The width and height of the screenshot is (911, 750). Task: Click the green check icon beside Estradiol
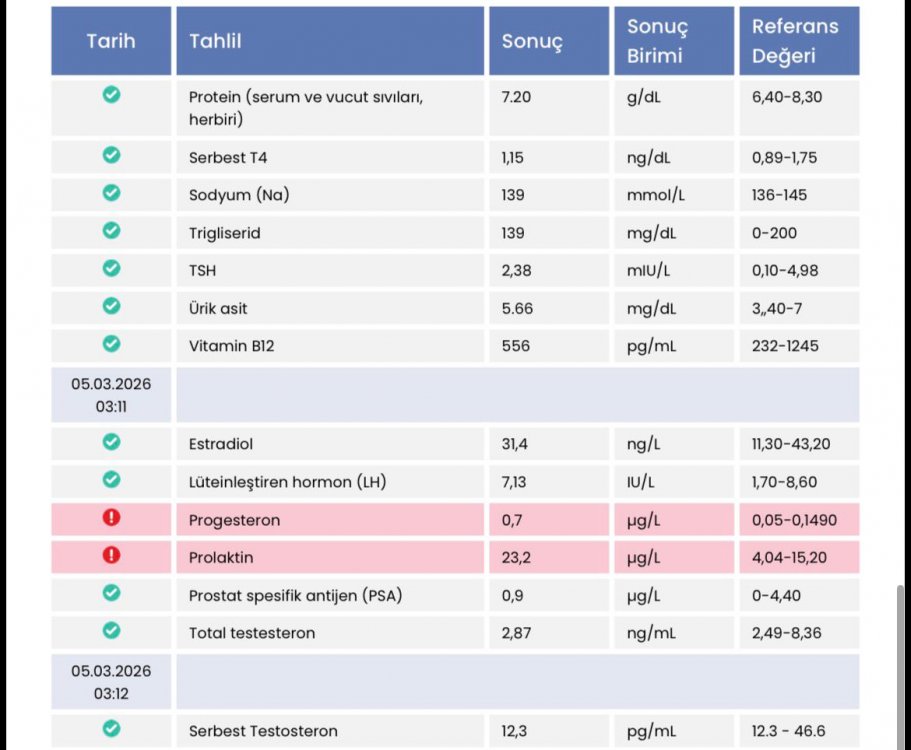tap(112, 442)
